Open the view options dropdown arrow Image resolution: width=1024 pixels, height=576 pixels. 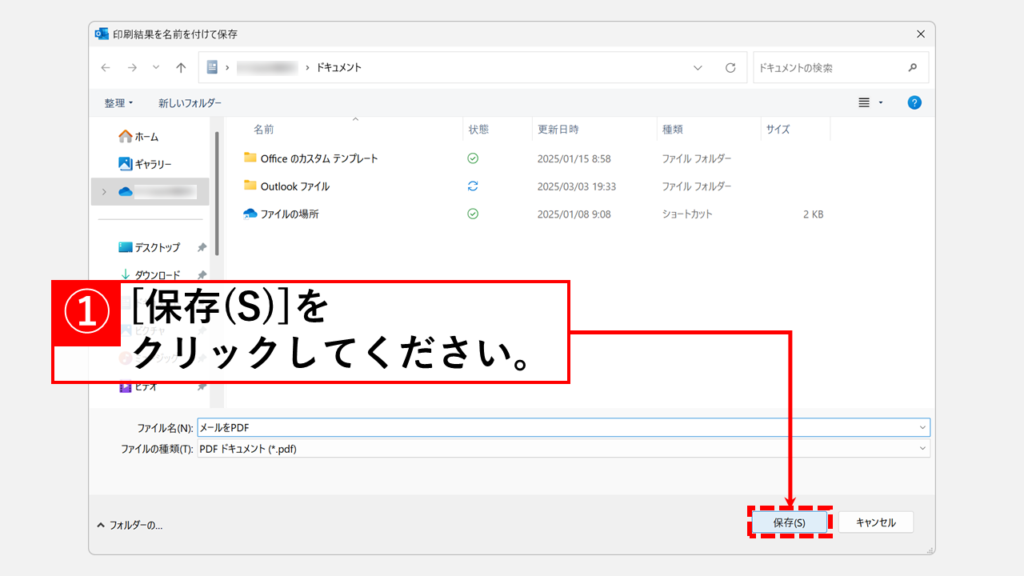point(881,103)
